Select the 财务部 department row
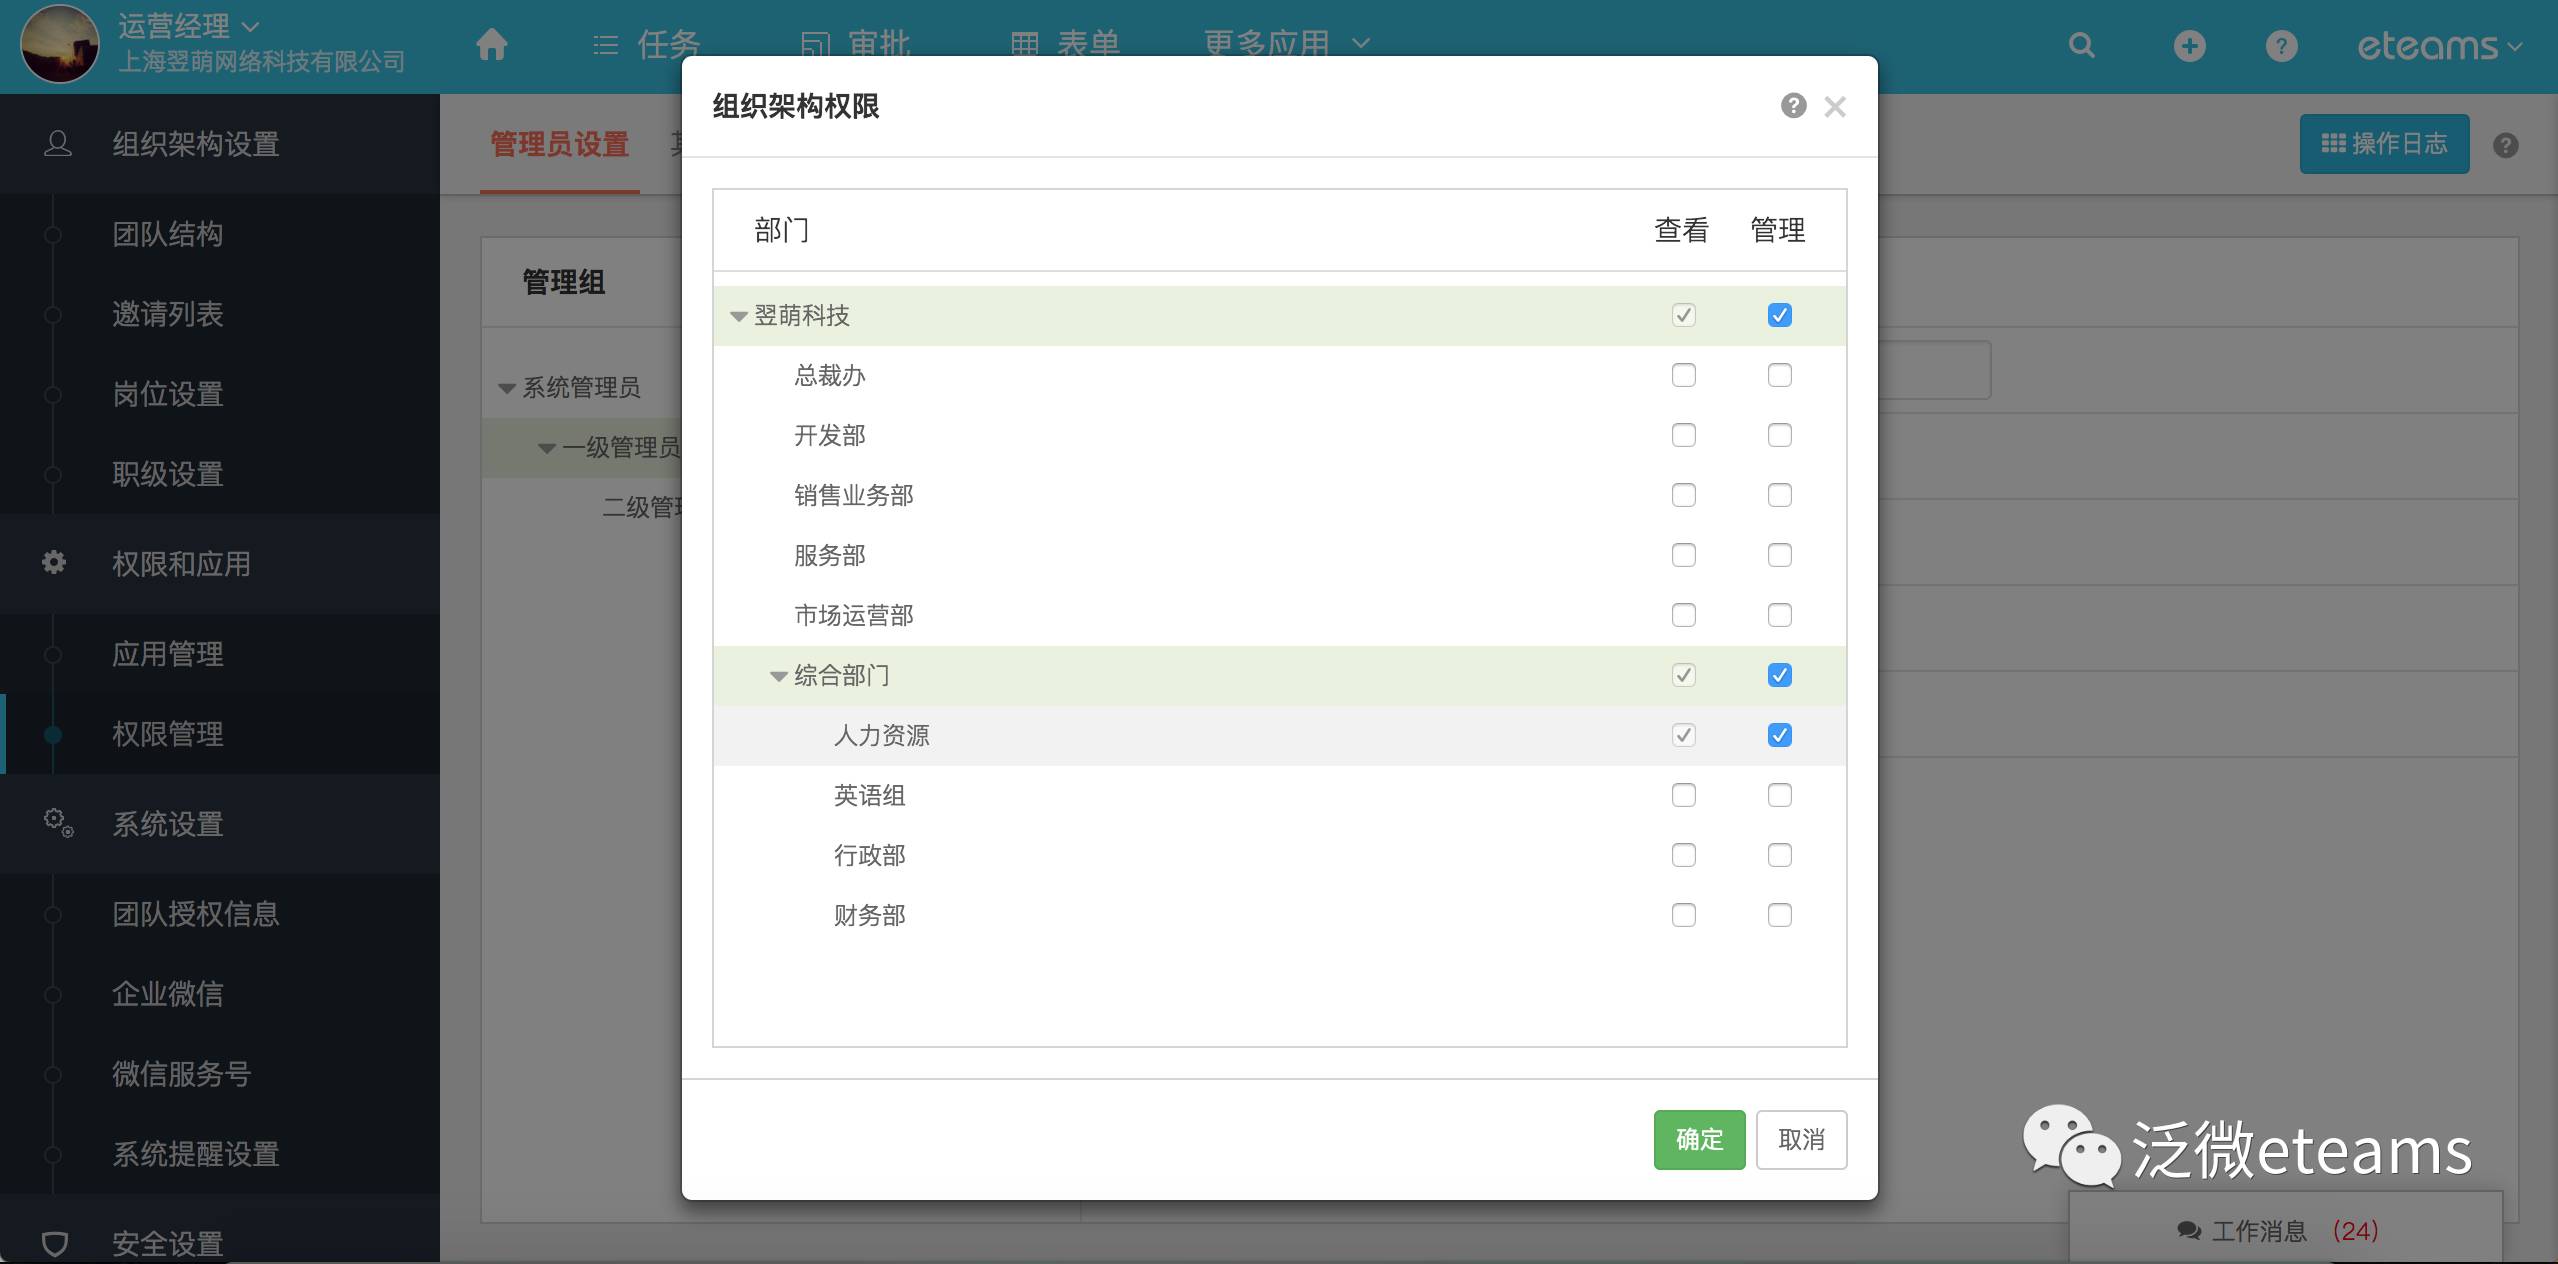Viewport: 2558px width, 1264px height. pos(869,916)
